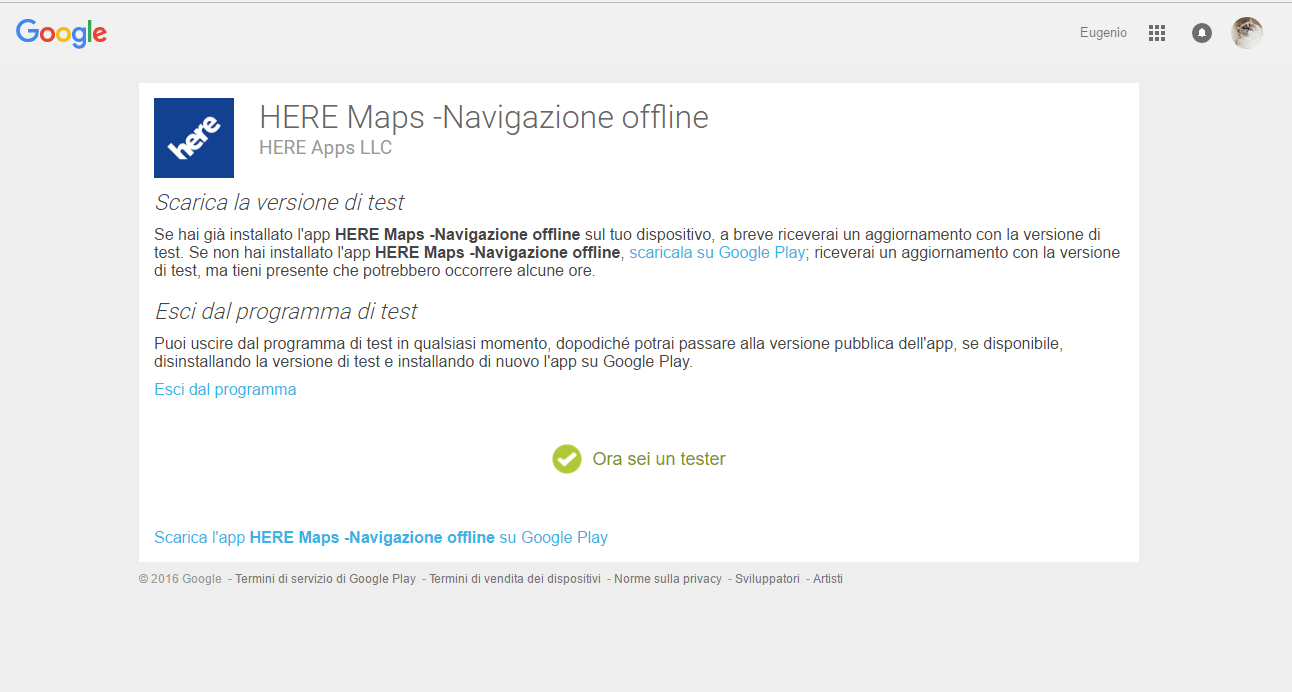Click the Google logo
Viewport: 1292px width, 692px height.
(61, 33)
